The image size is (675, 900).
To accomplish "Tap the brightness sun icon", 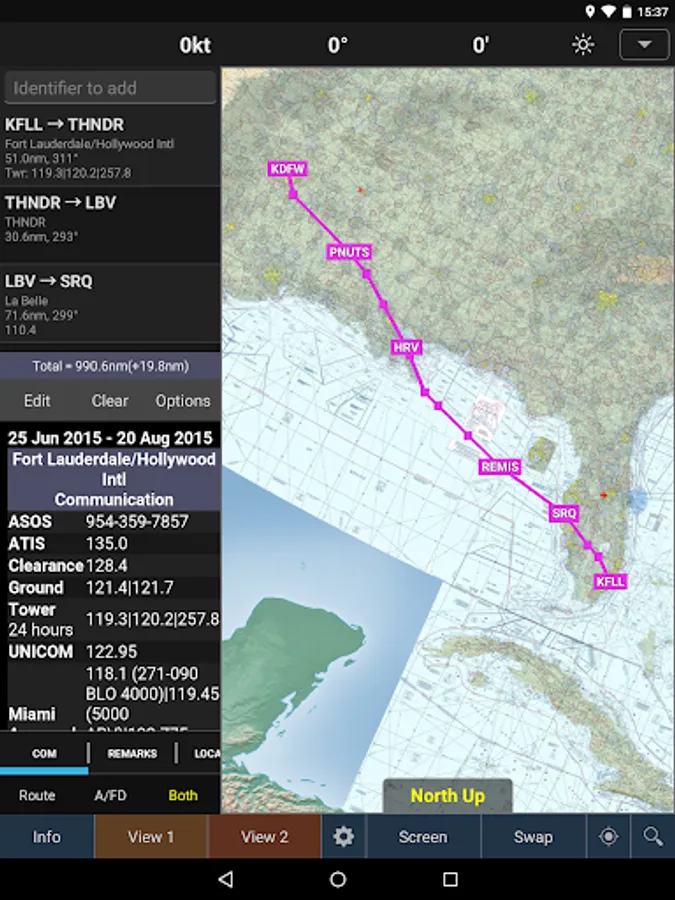I will point(583,45).
